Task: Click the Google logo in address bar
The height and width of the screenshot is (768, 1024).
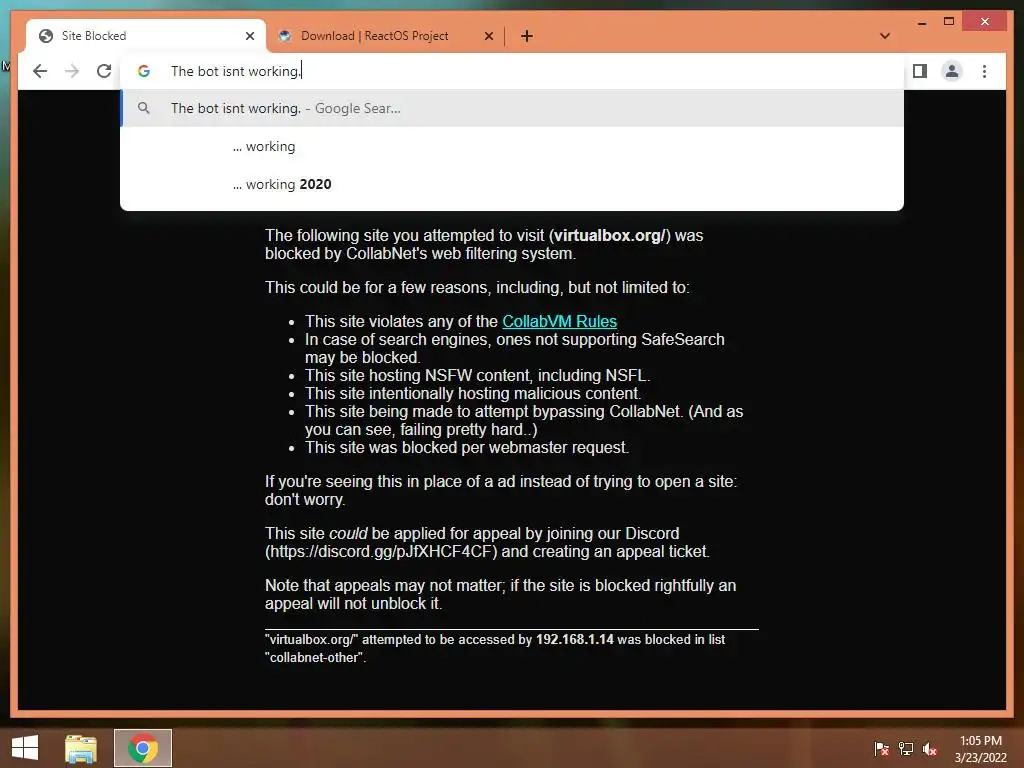Action: [144, 71]
